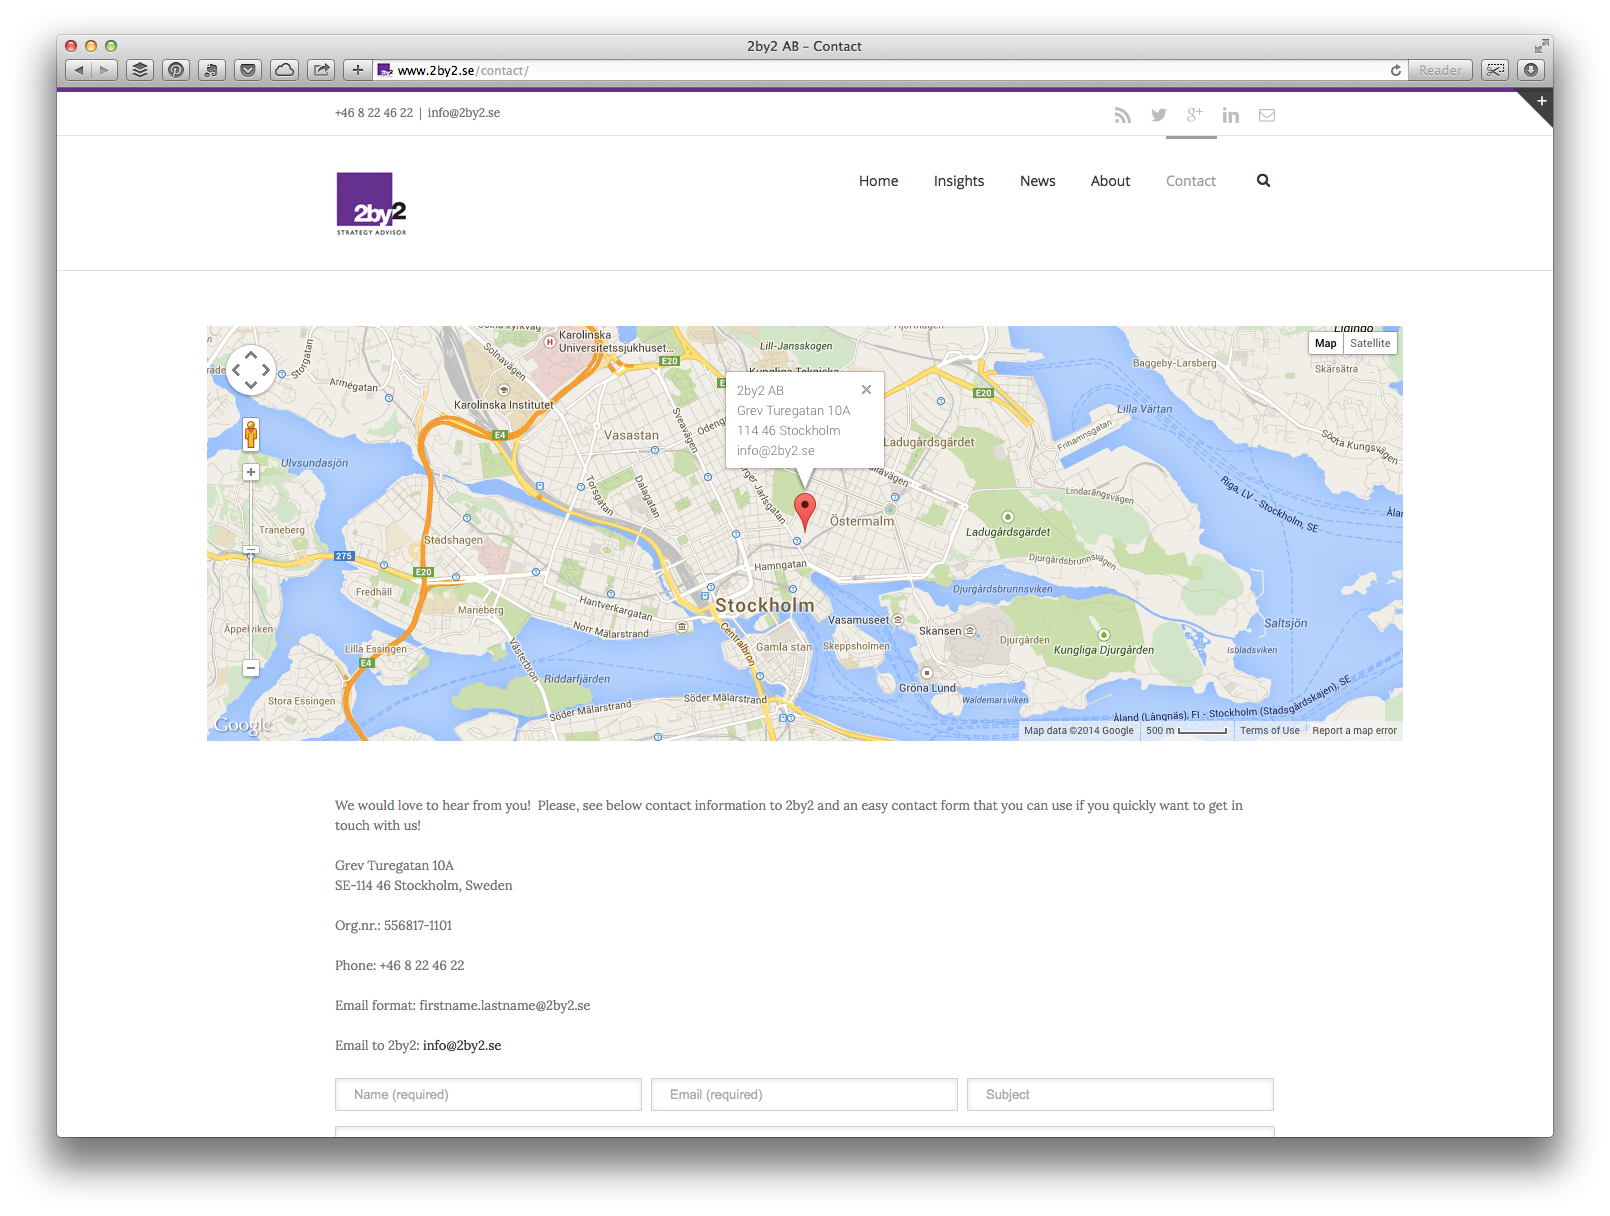
Task: Expand the corner plus sliding panel
Action: pos(1541,102)
